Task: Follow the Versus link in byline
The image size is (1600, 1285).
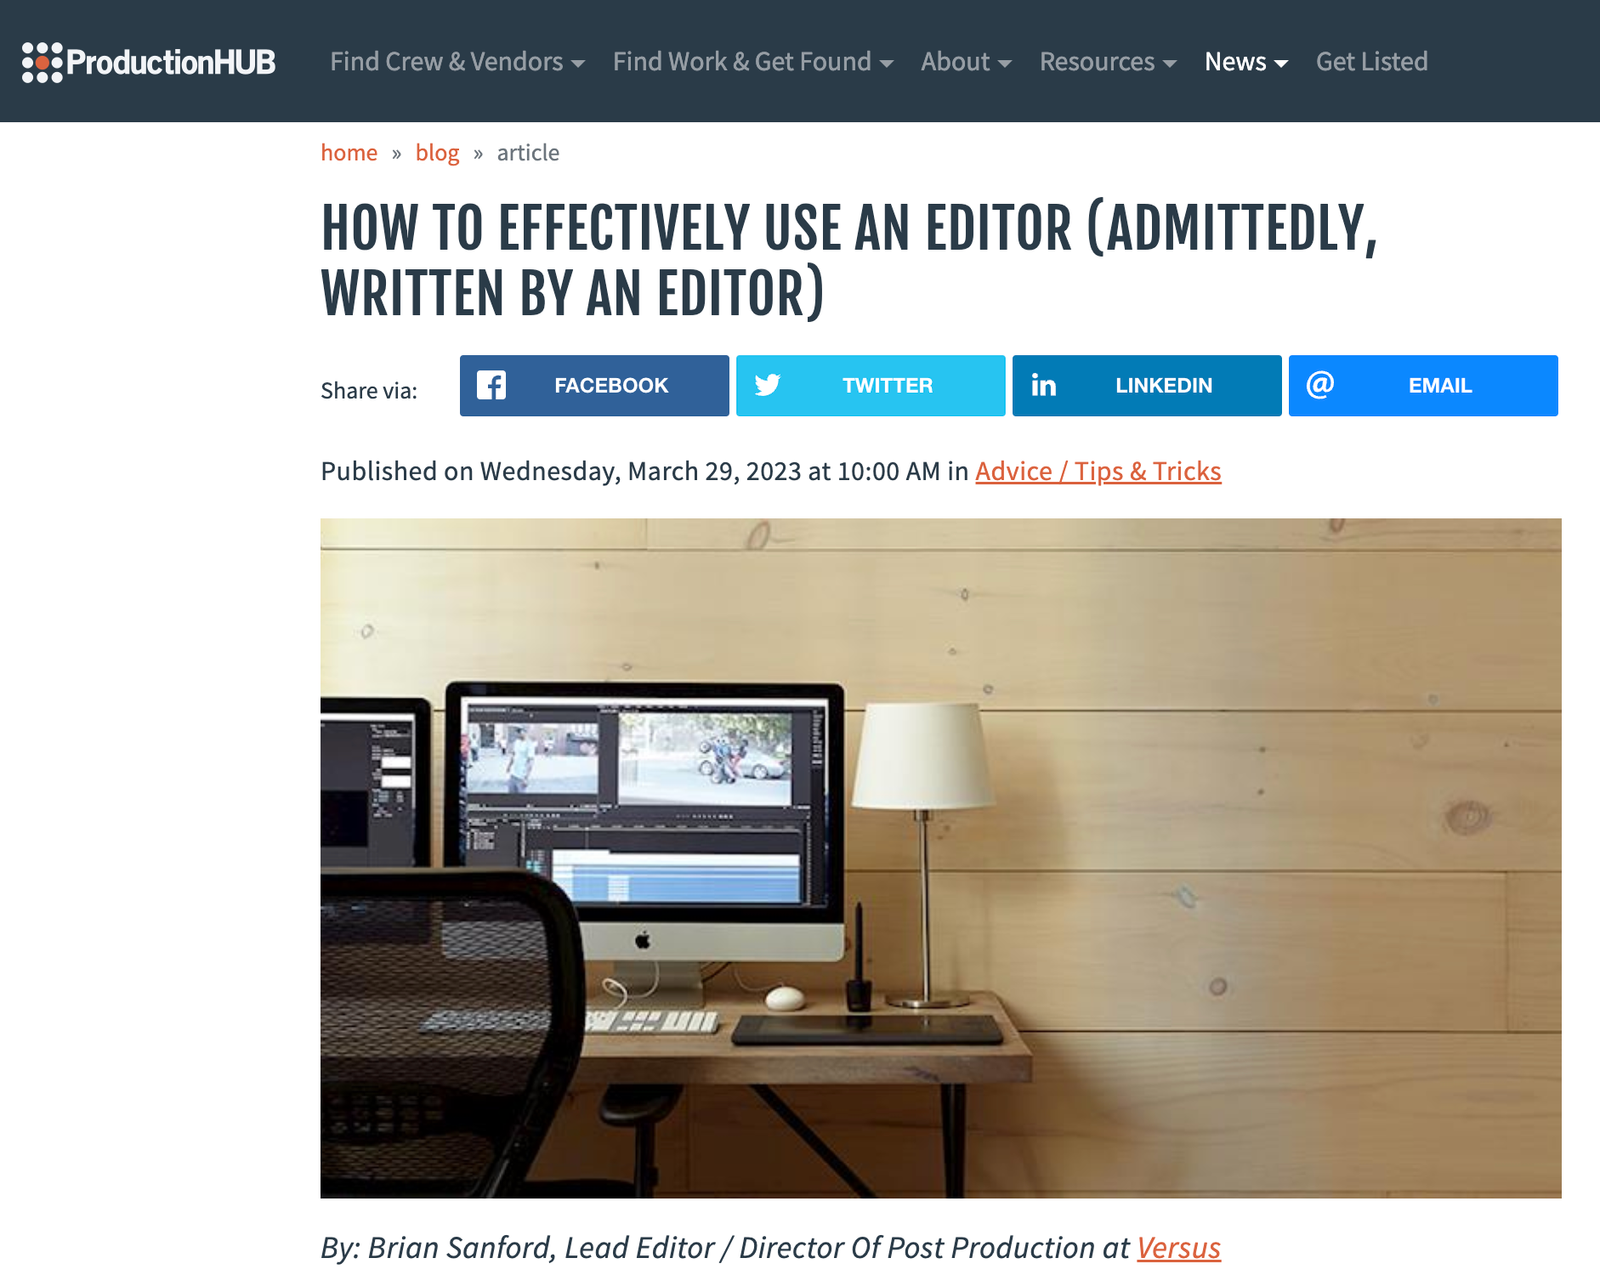Action: pos(1178,1248)
